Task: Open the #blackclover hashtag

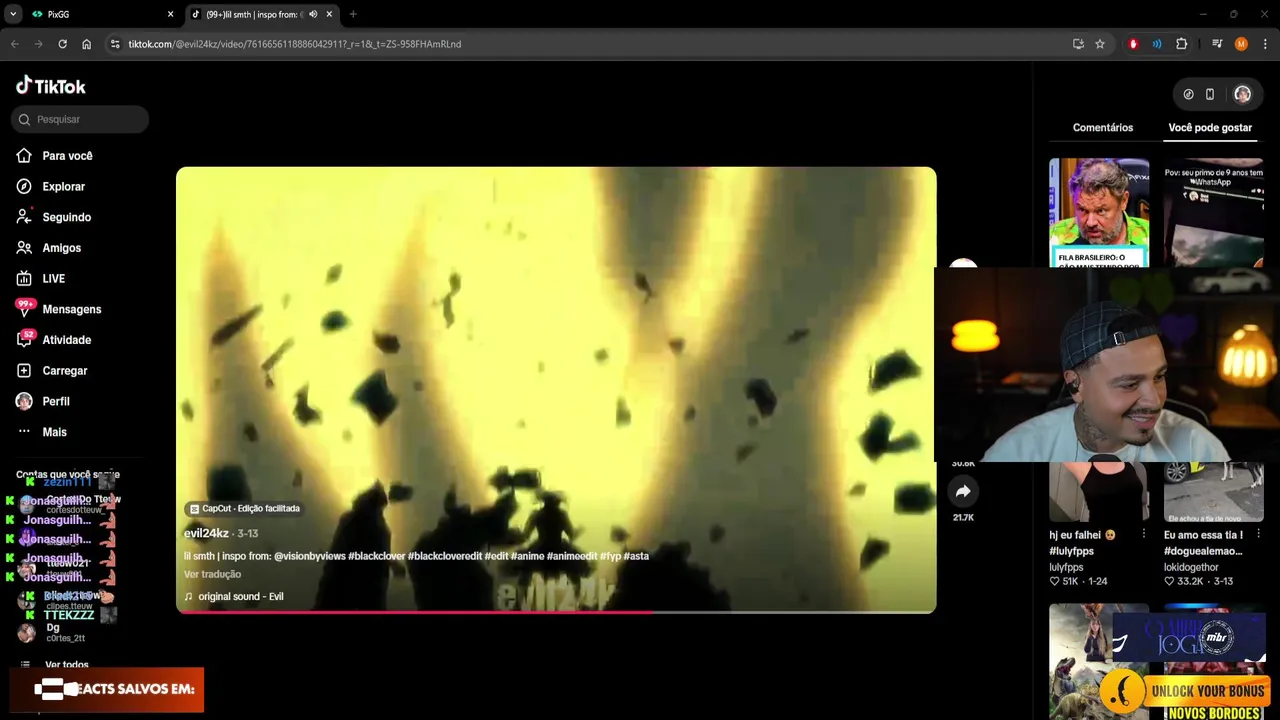Action: (x=376, y=556)
